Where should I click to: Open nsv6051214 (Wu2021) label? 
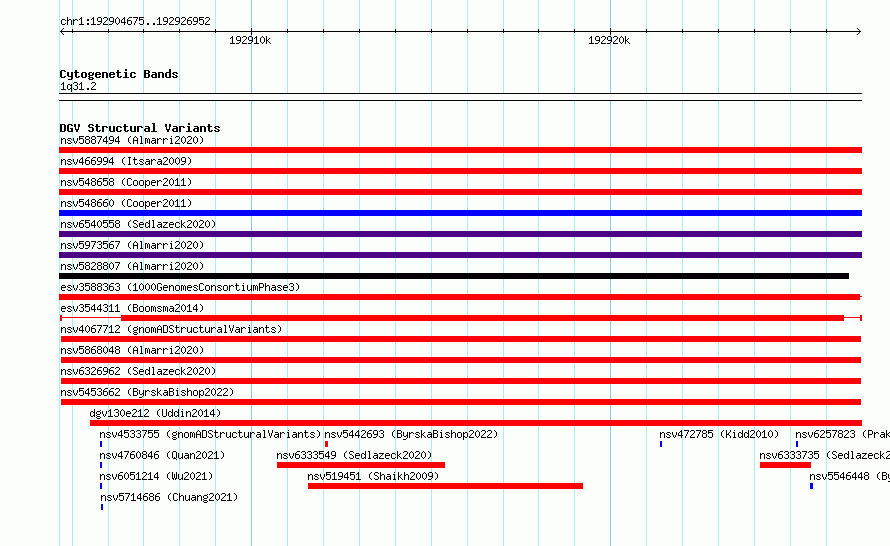click(156, 476)
